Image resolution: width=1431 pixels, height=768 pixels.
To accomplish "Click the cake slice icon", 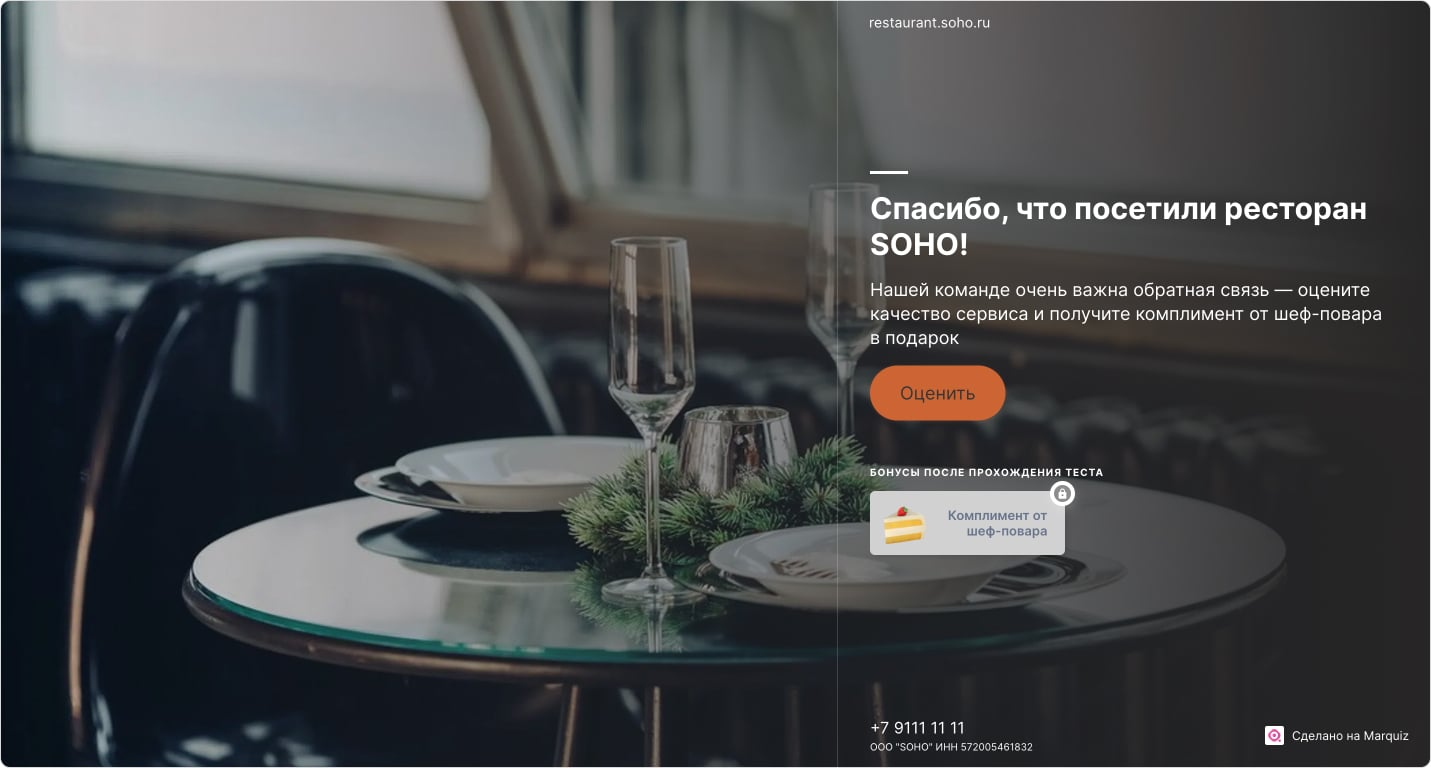I will 904,524.
